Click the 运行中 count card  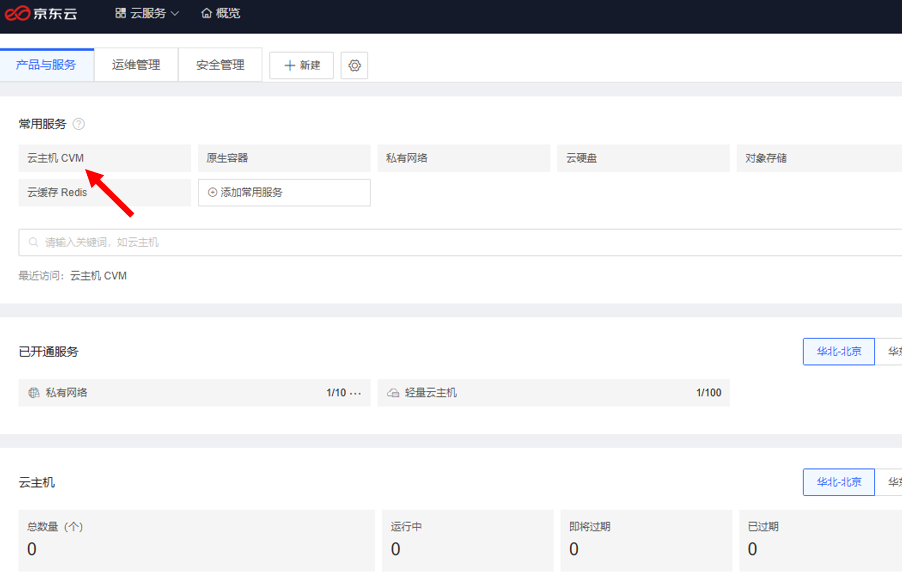pos(467,541)
